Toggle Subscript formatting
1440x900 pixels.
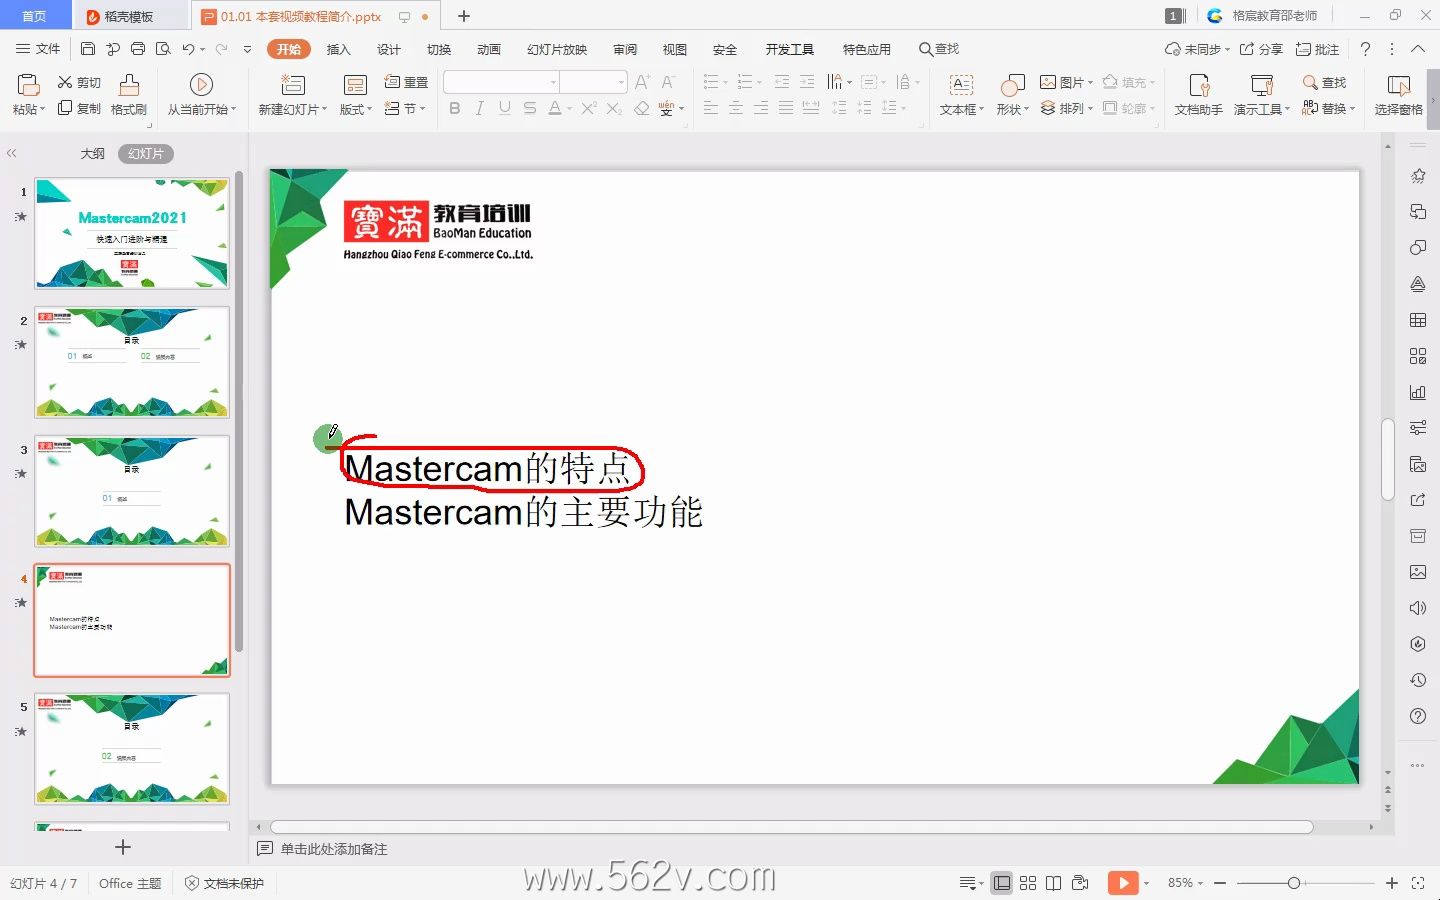click(614, 108)
